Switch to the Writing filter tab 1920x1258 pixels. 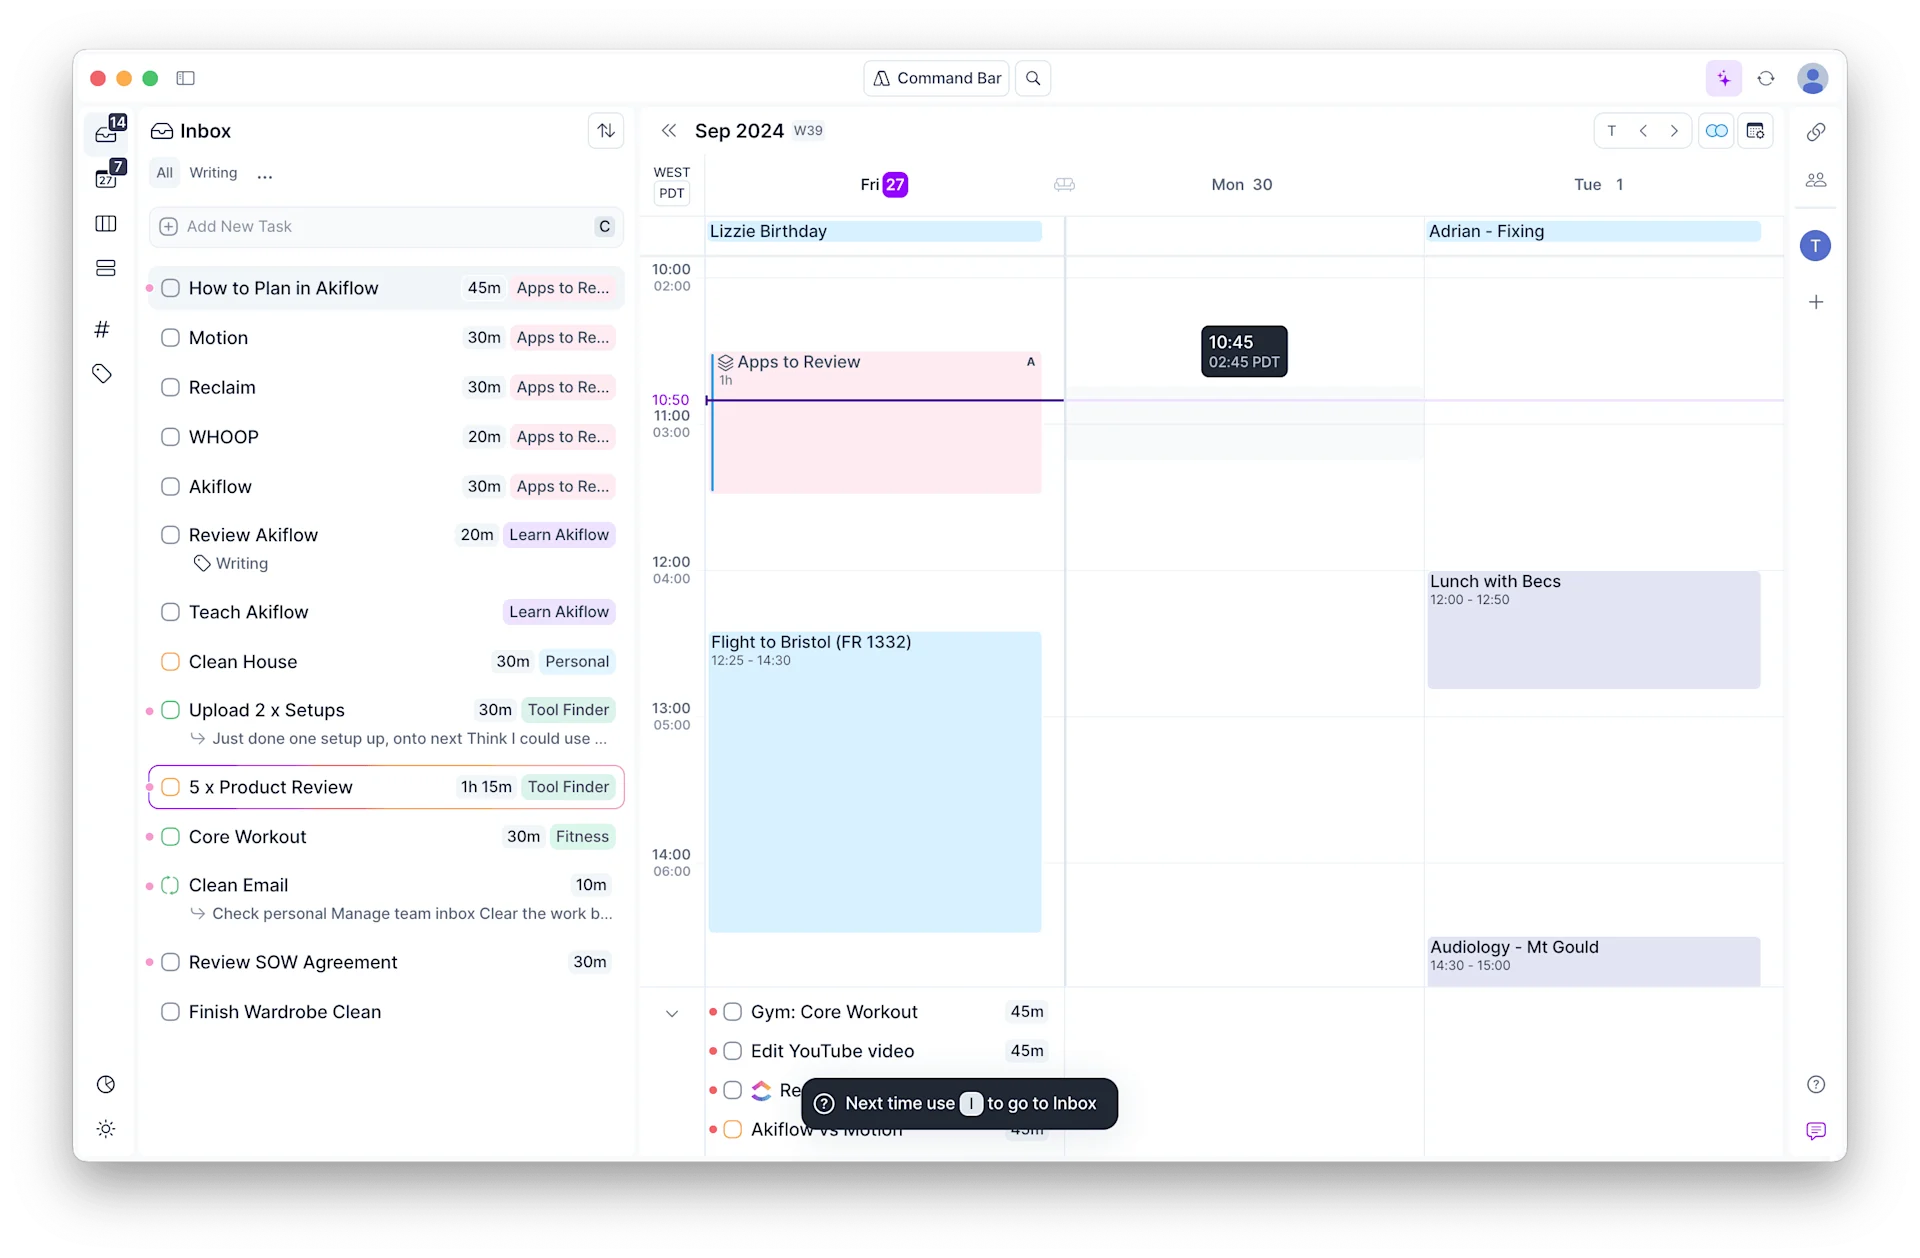[212, 172]
